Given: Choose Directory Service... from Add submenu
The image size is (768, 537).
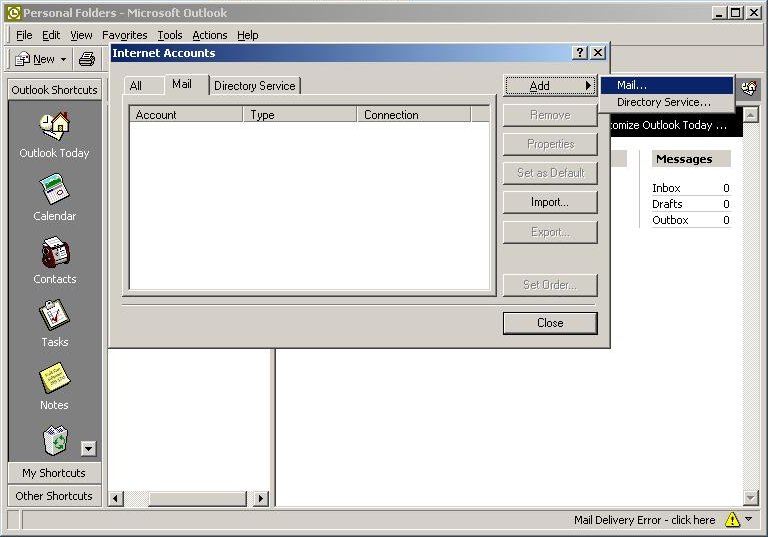Looking at the screenshot, I should tap(663, 102).
